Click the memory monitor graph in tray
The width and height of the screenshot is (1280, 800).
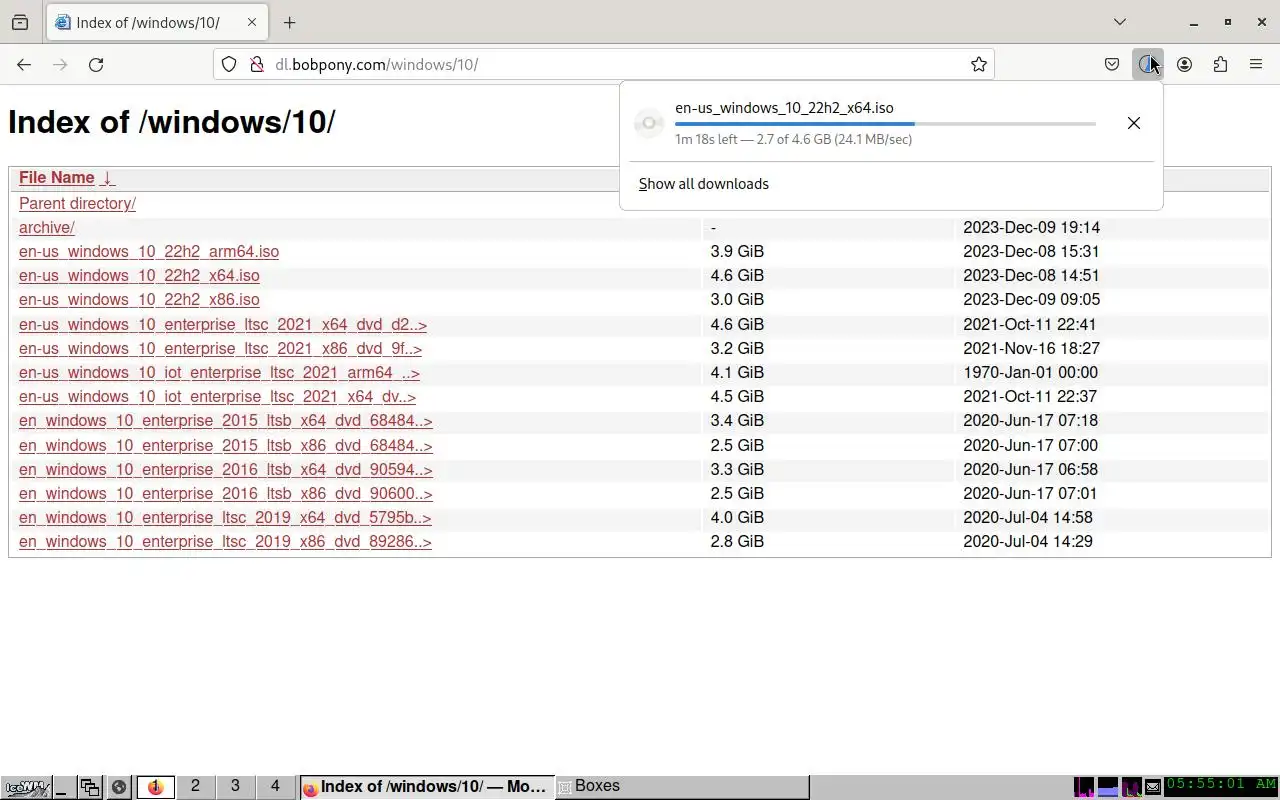[1108, 787]
